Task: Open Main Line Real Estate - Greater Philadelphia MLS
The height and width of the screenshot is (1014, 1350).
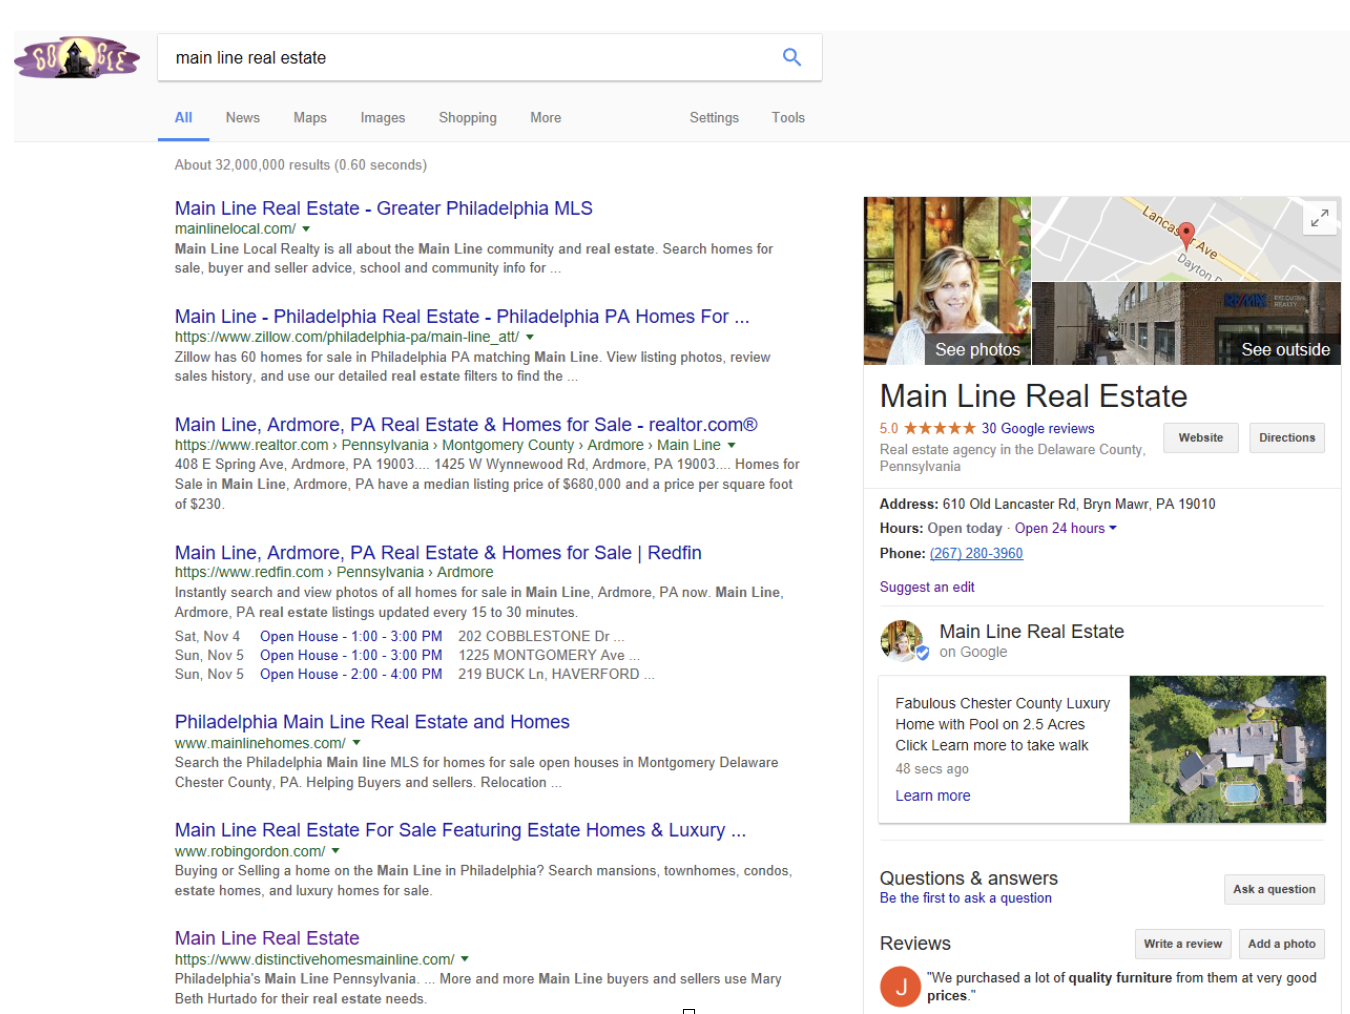Action: (x=384, y=208)
